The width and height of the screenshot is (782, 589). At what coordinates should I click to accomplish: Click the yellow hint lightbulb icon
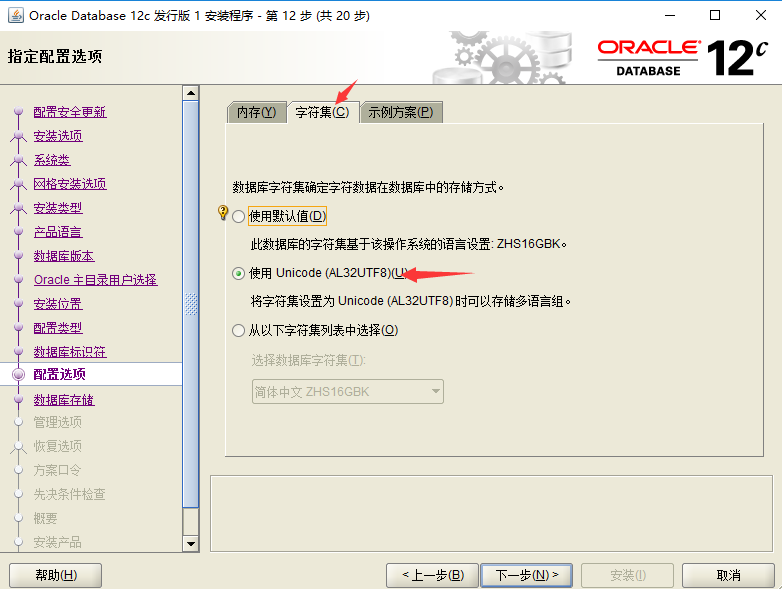click(x=223, y=212)
